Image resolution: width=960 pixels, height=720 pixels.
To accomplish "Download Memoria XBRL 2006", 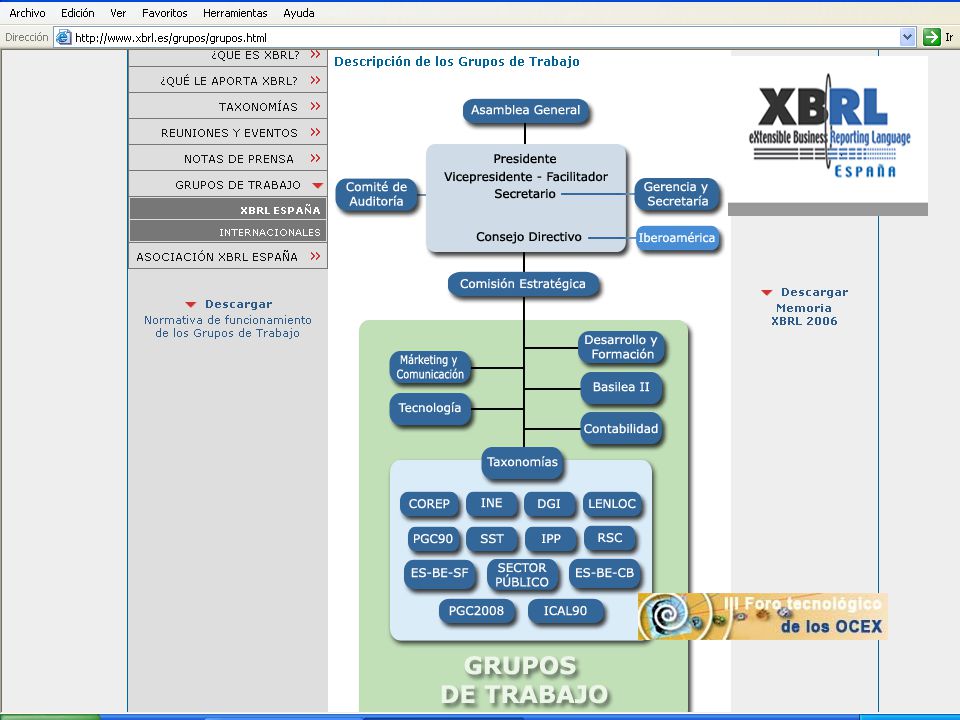I will tap(804, 314).
